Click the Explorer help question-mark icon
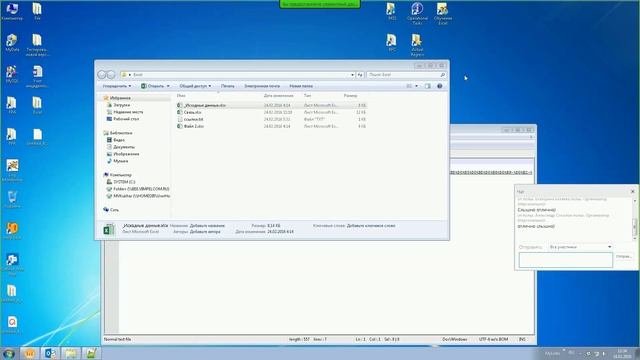 coord(440,86)
